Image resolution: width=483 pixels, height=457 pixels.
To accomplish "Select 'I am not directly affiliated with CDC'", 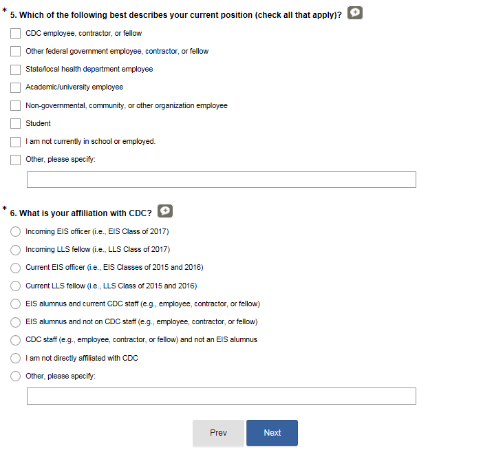I will tap(15, 358).
